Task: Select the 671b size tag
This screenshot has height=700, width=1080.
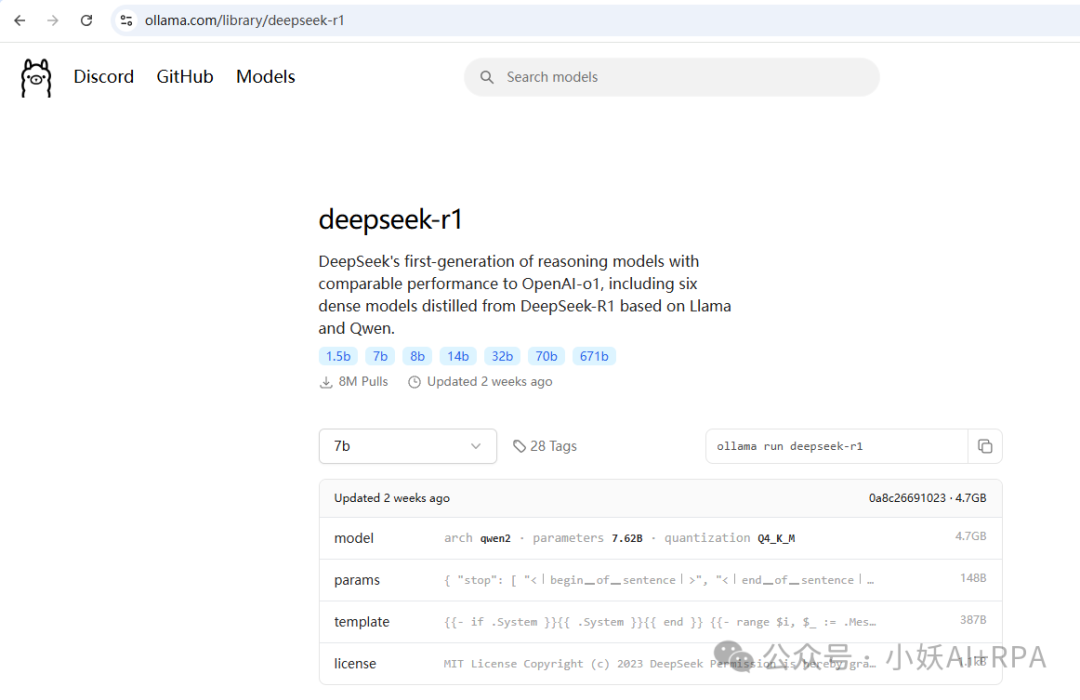Action: pos(594,356)
